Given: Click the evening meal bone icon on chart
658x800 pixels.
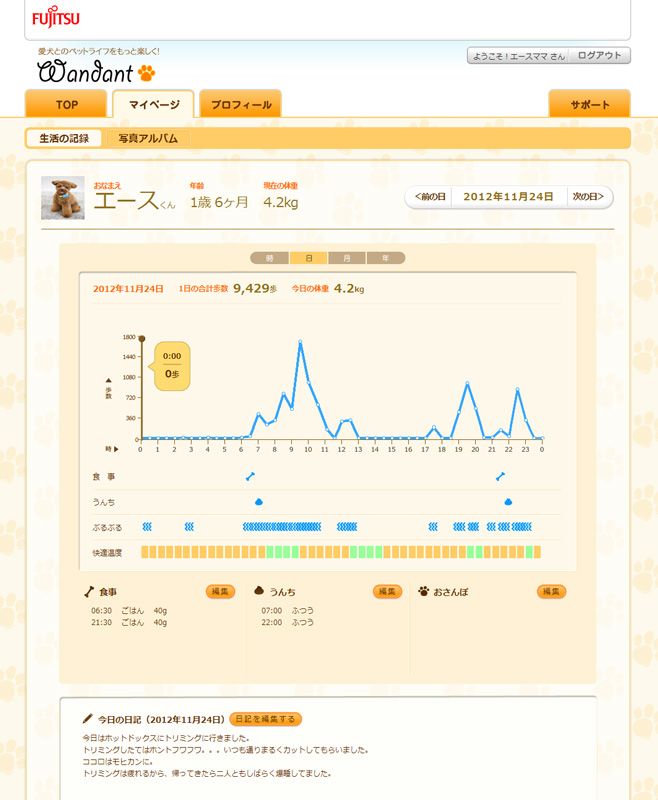Looking at the screenshot, I should [501, 476].
